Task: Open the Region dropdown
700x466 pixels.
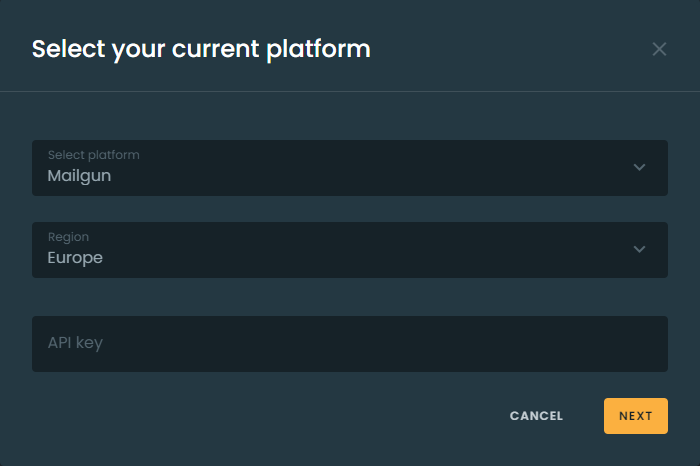Action: click(349, 250)
